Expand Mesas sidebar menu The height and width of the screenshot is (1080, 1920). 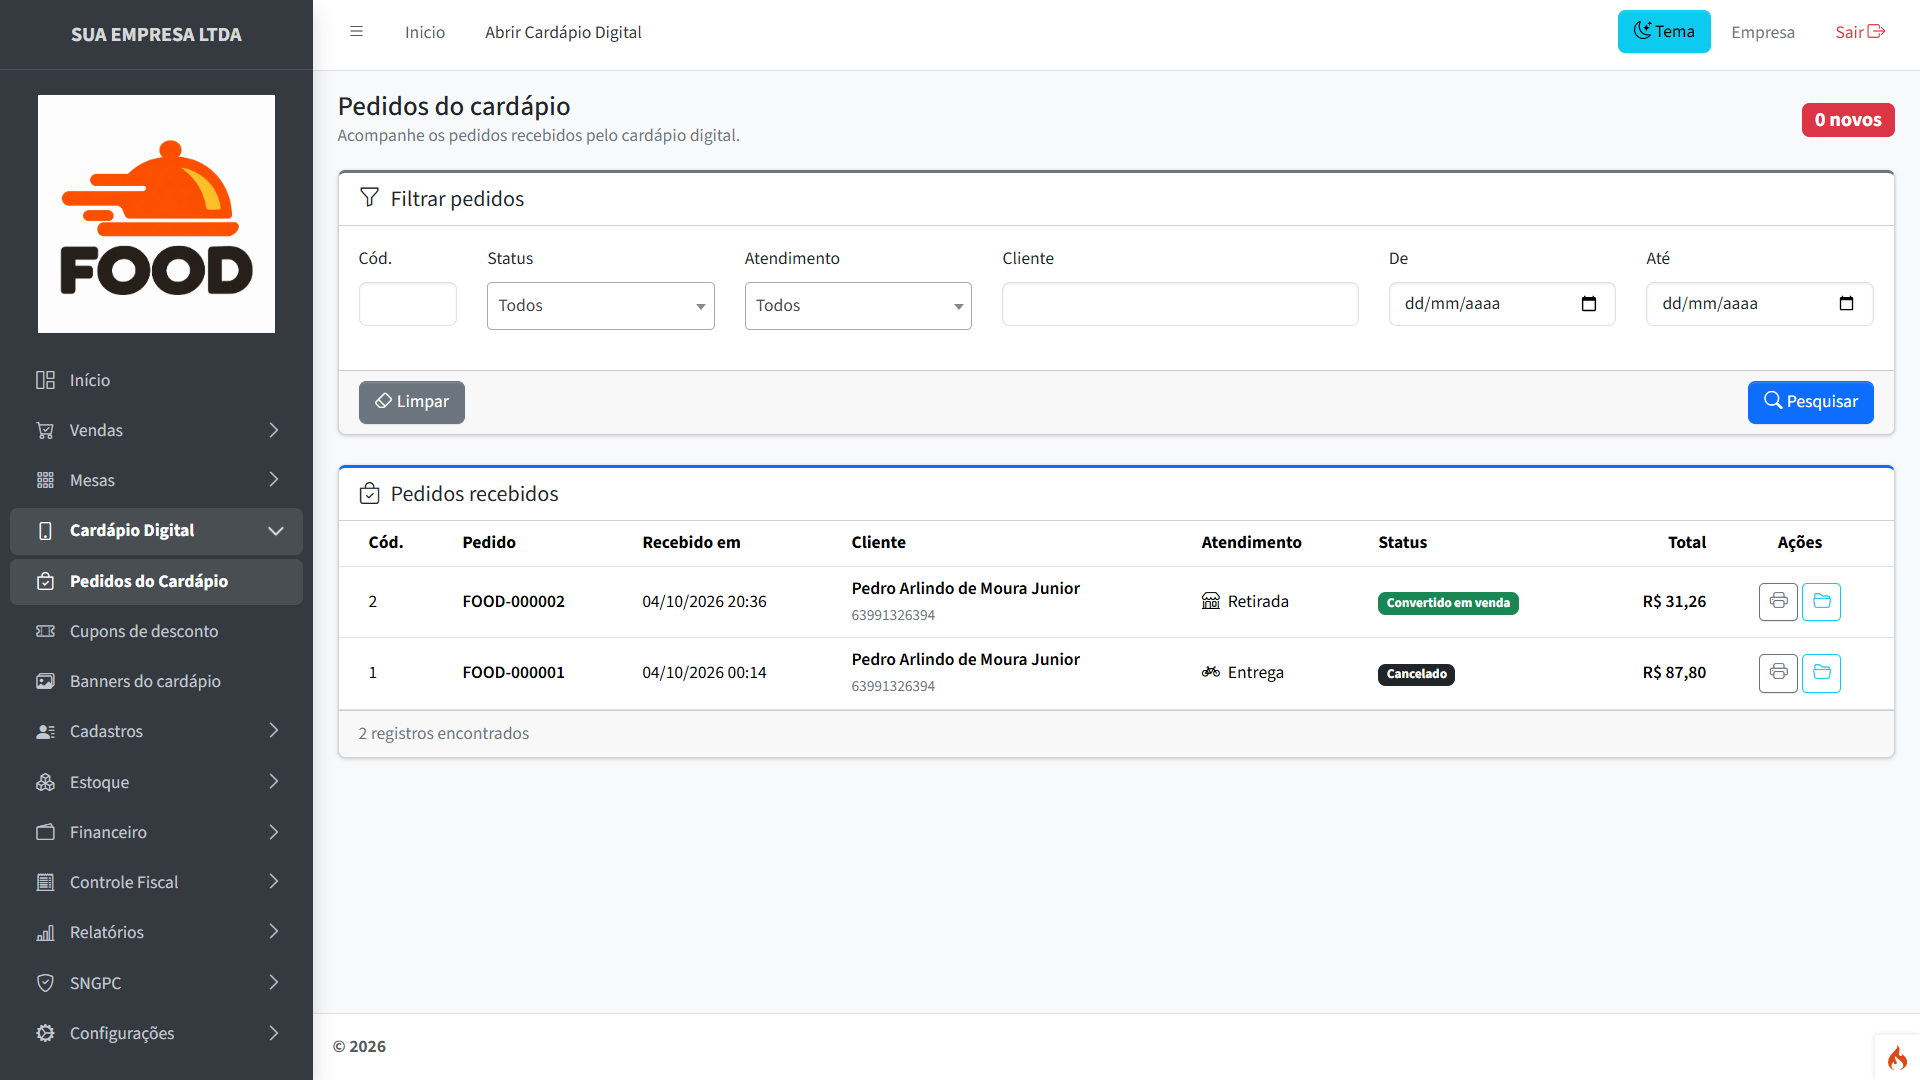tap(156, 480)
